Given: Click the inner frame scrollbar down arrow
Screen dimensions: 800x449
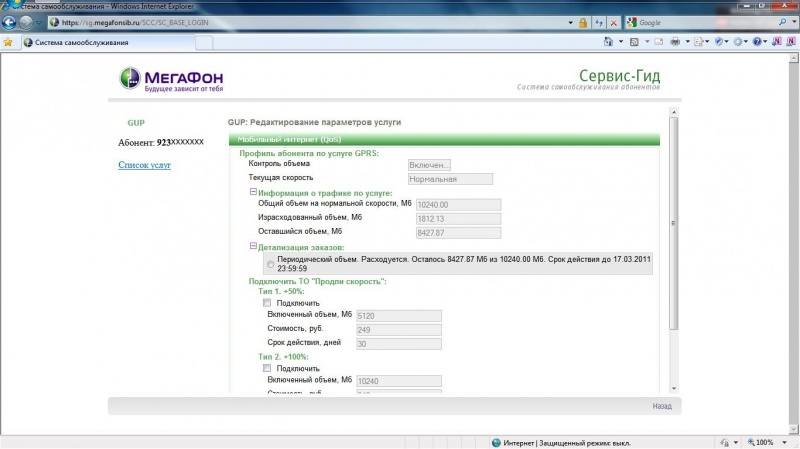Looking at the screenshot, I should (674, 389).
